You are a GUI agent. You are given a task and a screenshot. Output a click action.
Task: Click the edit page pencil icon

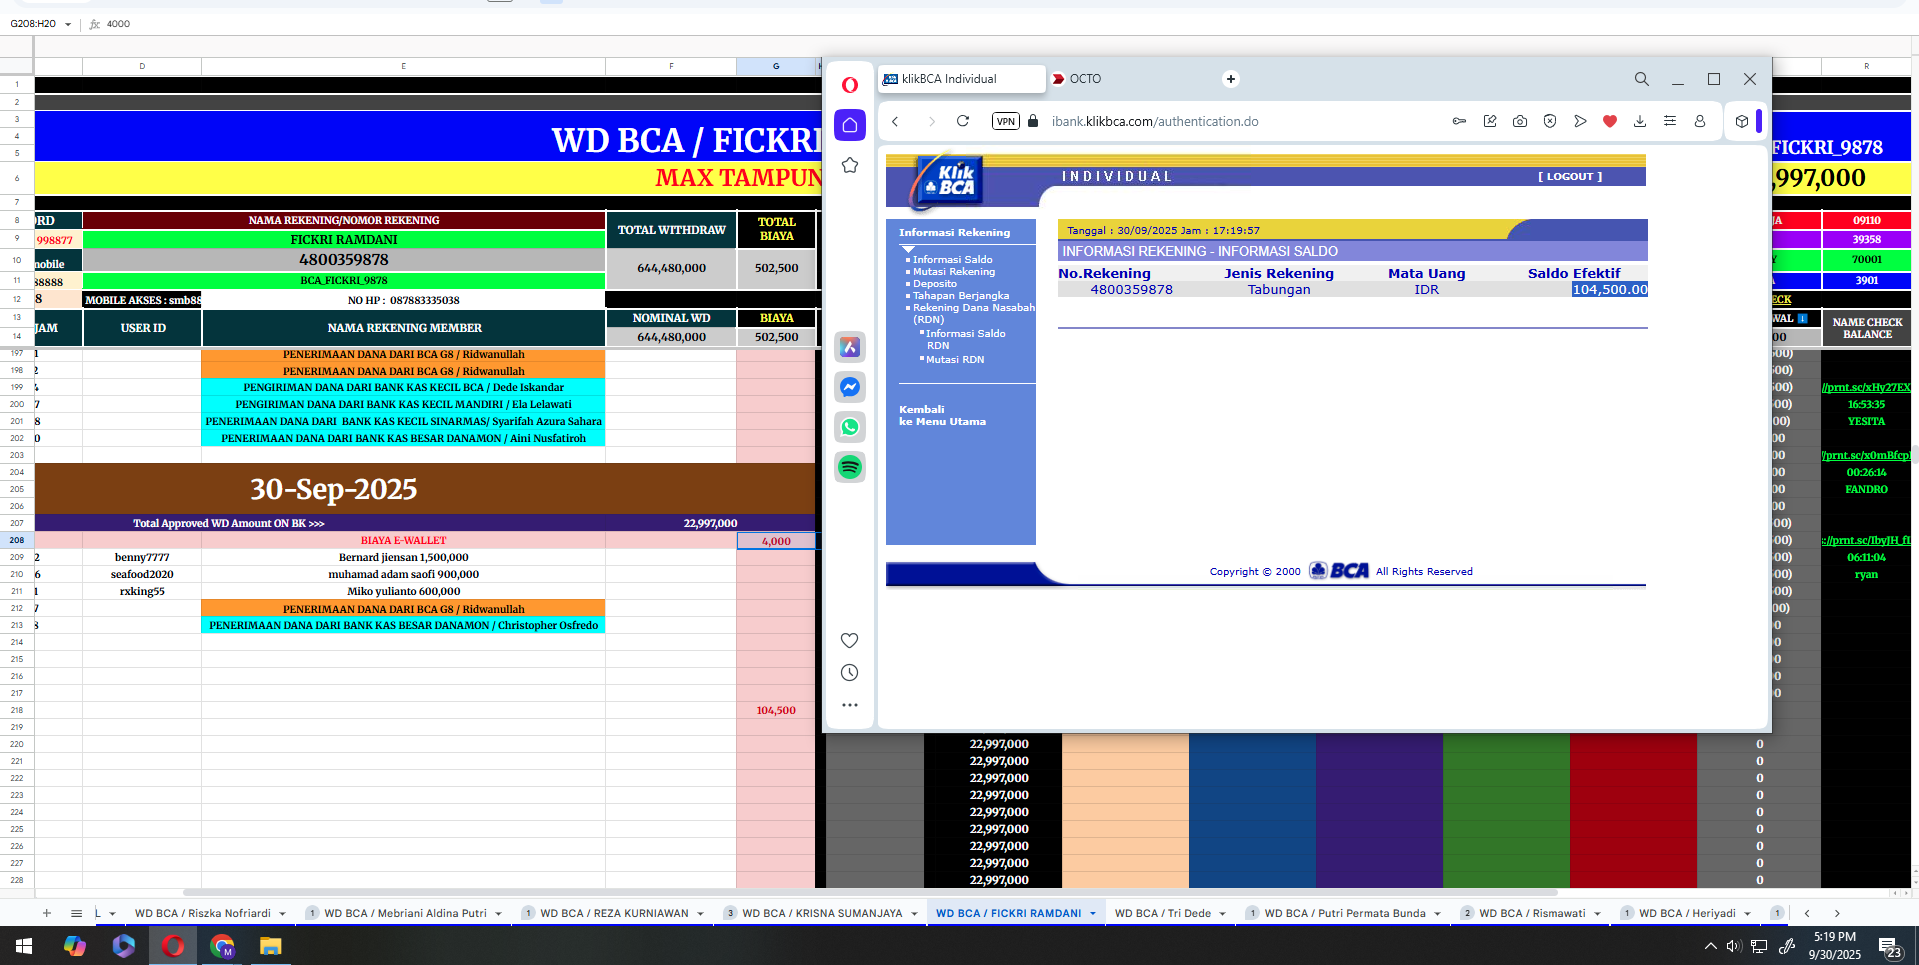[1490, 121]
